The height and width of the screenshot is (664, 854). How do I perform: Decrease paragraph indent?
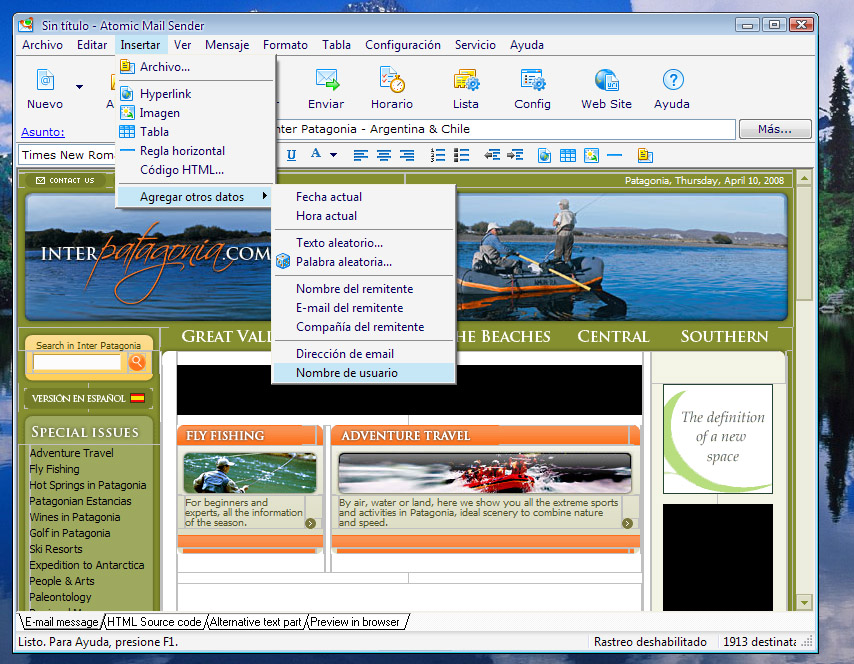point(492,156)
